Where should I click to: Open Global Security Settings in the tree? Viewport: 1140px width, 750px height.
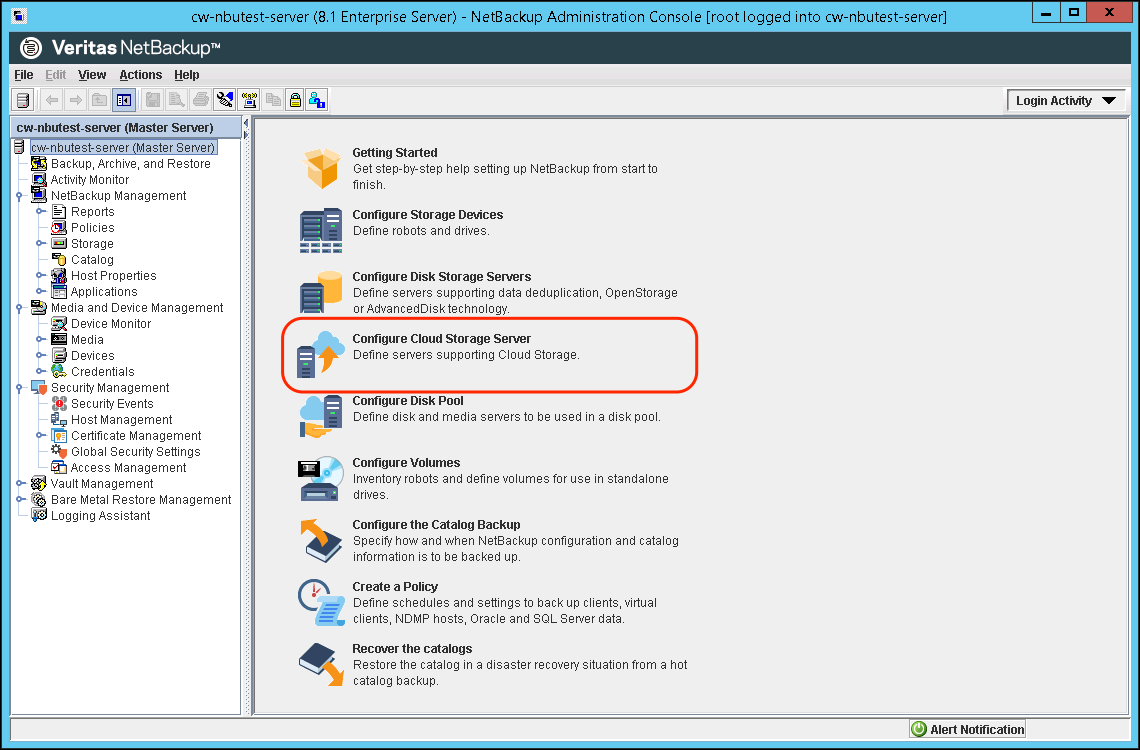click(x=135, y=451)
